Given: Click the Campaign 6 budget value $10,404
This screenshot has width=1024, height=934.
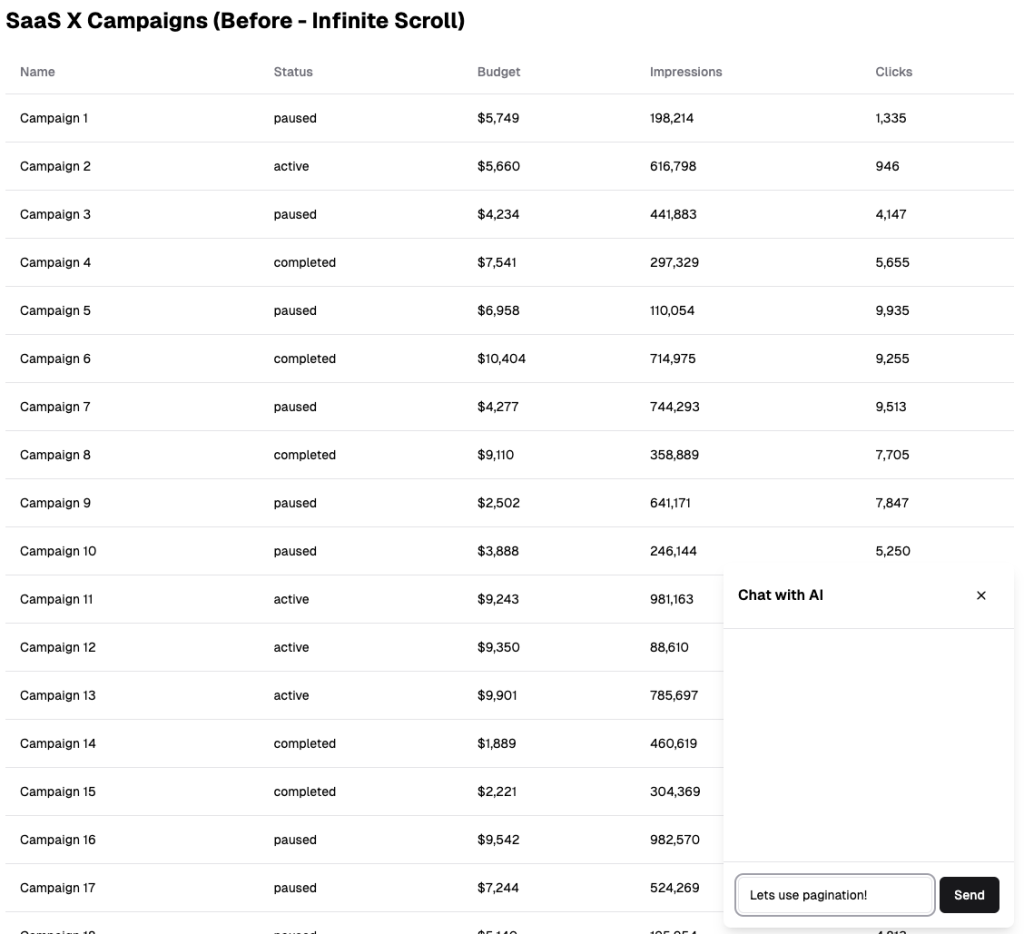Looking at the screenshot, I should (501, 359).
